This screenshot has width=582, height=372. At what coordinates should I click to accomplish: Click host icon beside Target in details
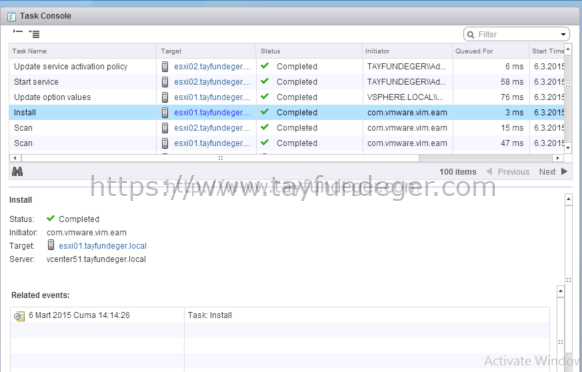point(51,245)
